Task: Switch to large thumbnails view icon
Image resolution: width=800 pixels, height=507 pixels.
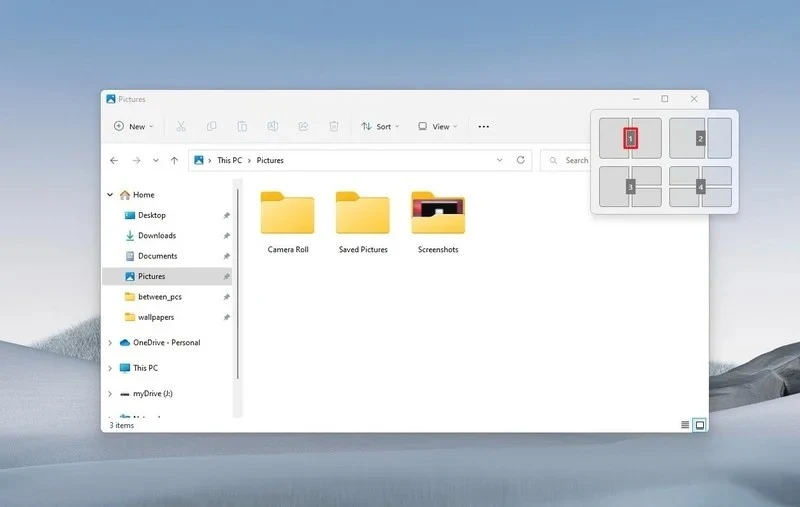Action: tap(700, 425)
